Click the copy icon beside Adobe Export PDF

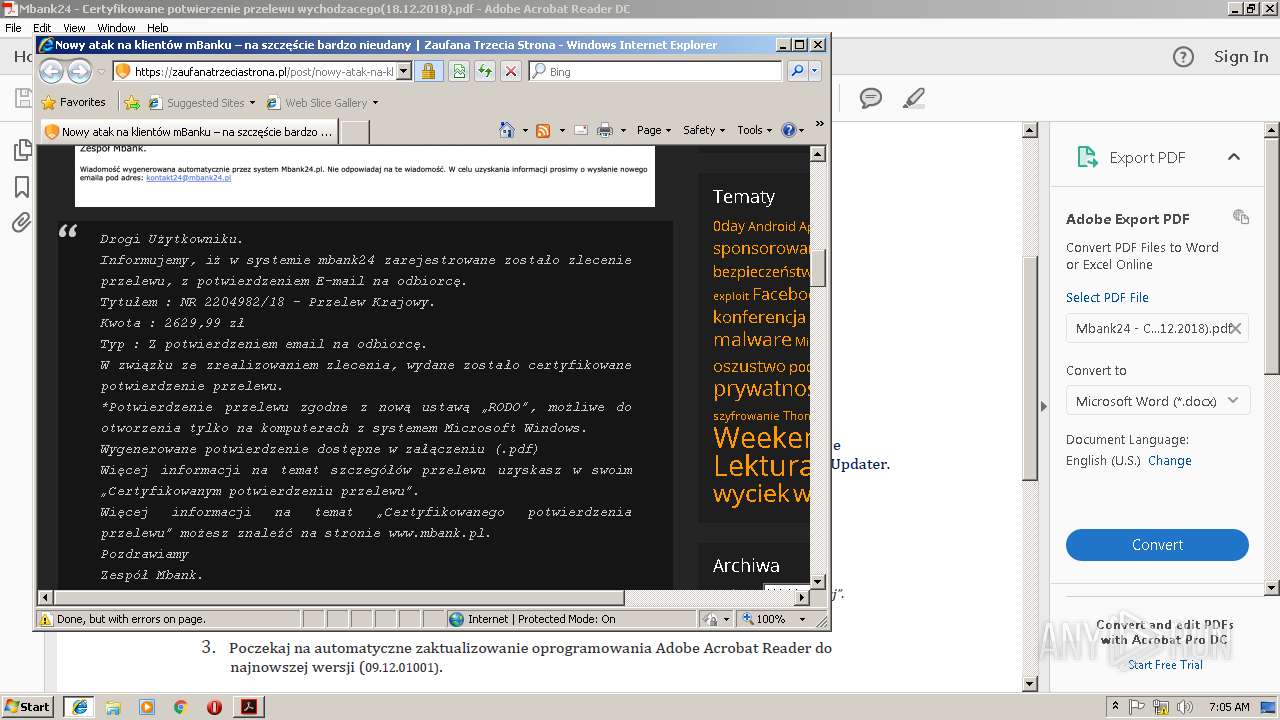[x=1241, y=217]
